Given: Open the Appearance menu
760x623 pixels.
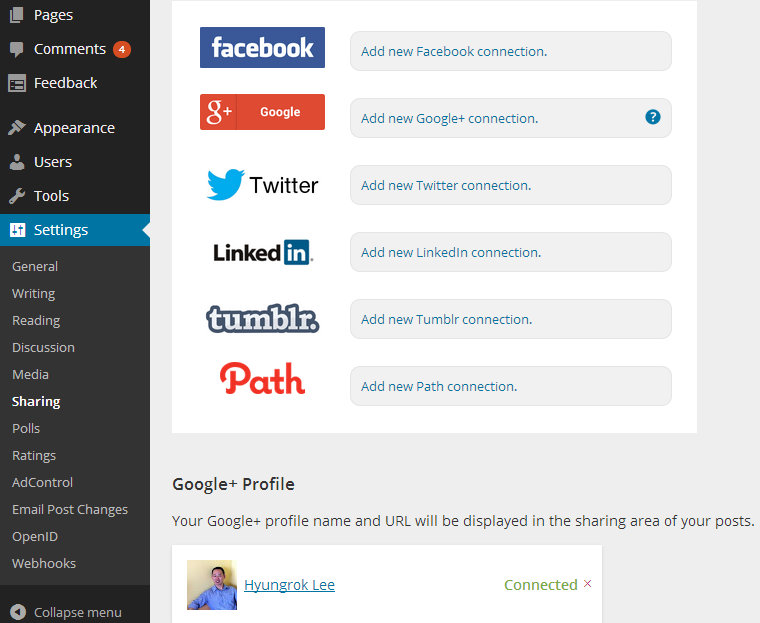Looking at the screenshot, I should 73,128.
